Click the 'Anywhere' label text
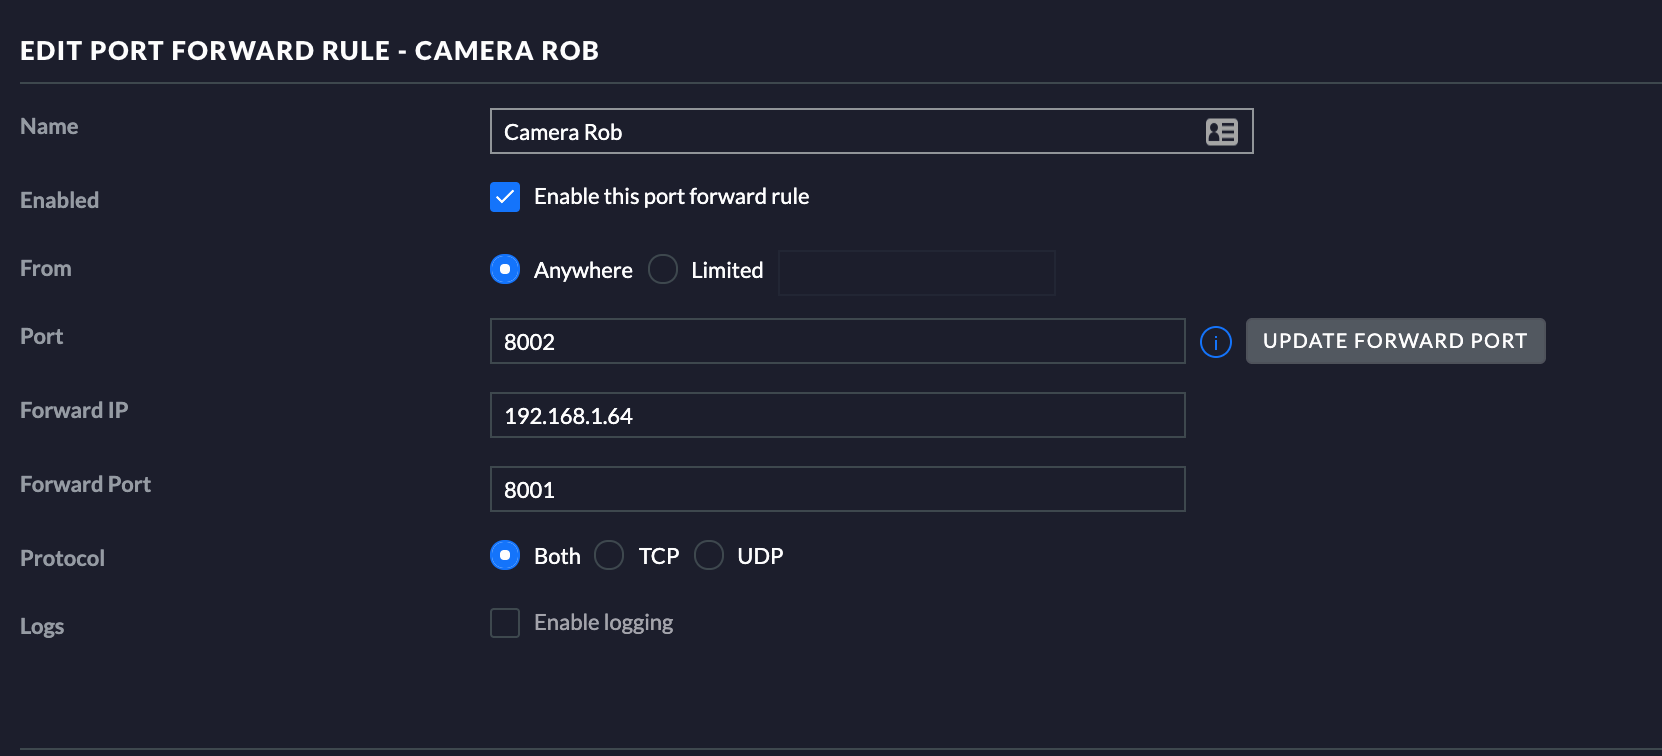 coord(583,270)
